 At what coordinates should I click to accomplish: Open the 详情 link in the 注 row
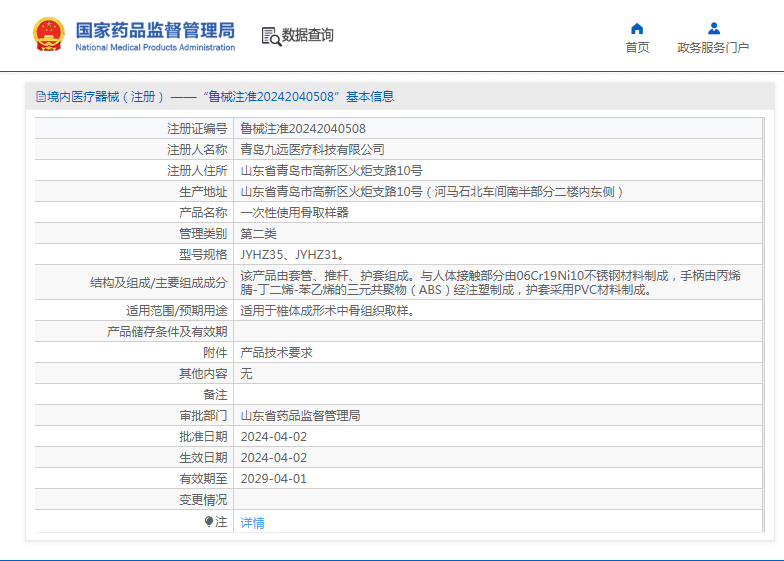click(x=252, y=522)
